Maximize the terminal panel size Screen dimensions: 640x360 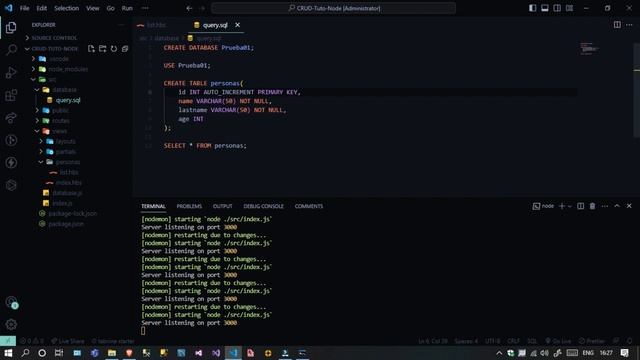tap(617, 206)
